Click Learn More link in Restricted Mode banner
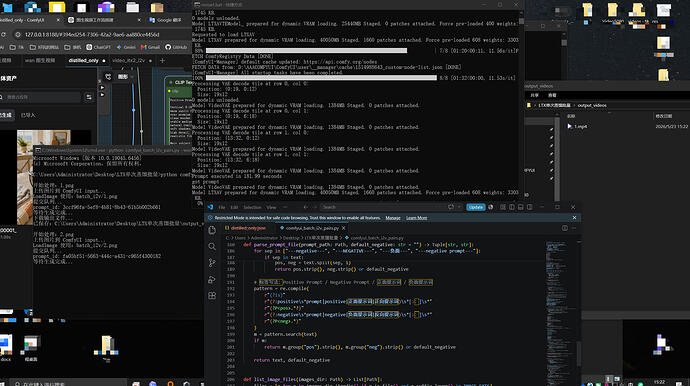This screenshot has height=386, width=690. (416, 218)
